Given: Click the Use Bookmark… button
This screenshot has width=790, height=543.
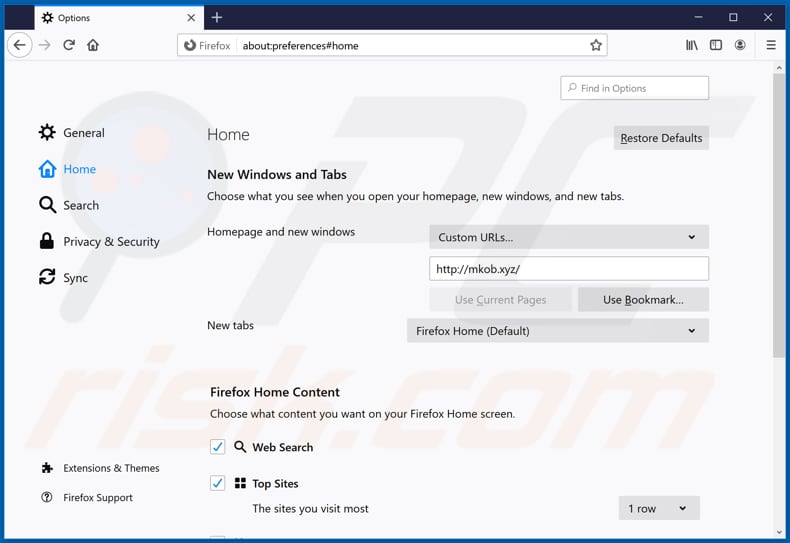Looking at the screenshot, I should click(643, 300).
